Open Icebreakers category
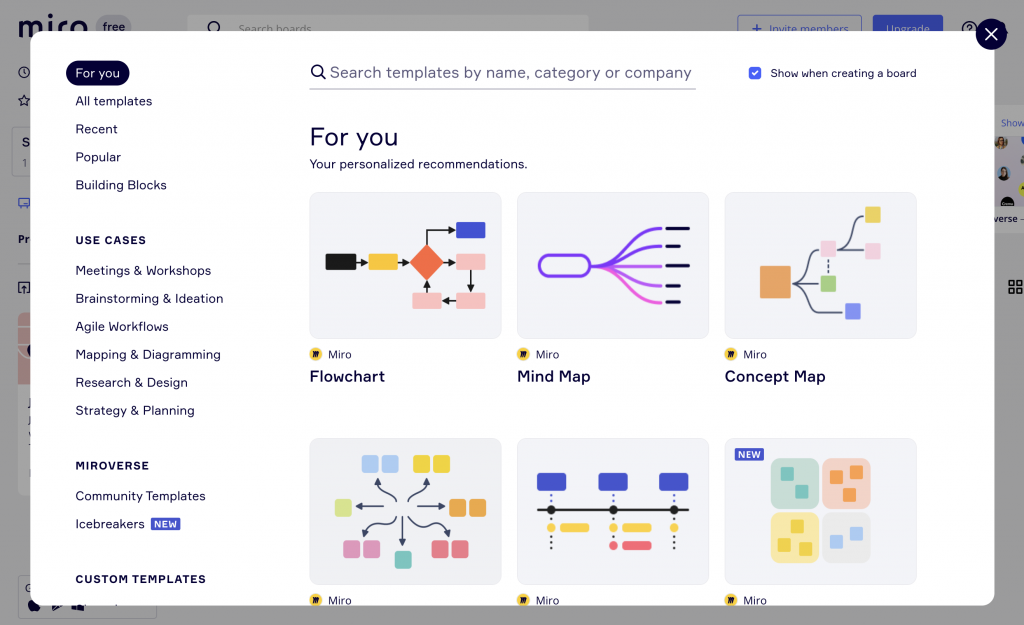 (110, 524)
